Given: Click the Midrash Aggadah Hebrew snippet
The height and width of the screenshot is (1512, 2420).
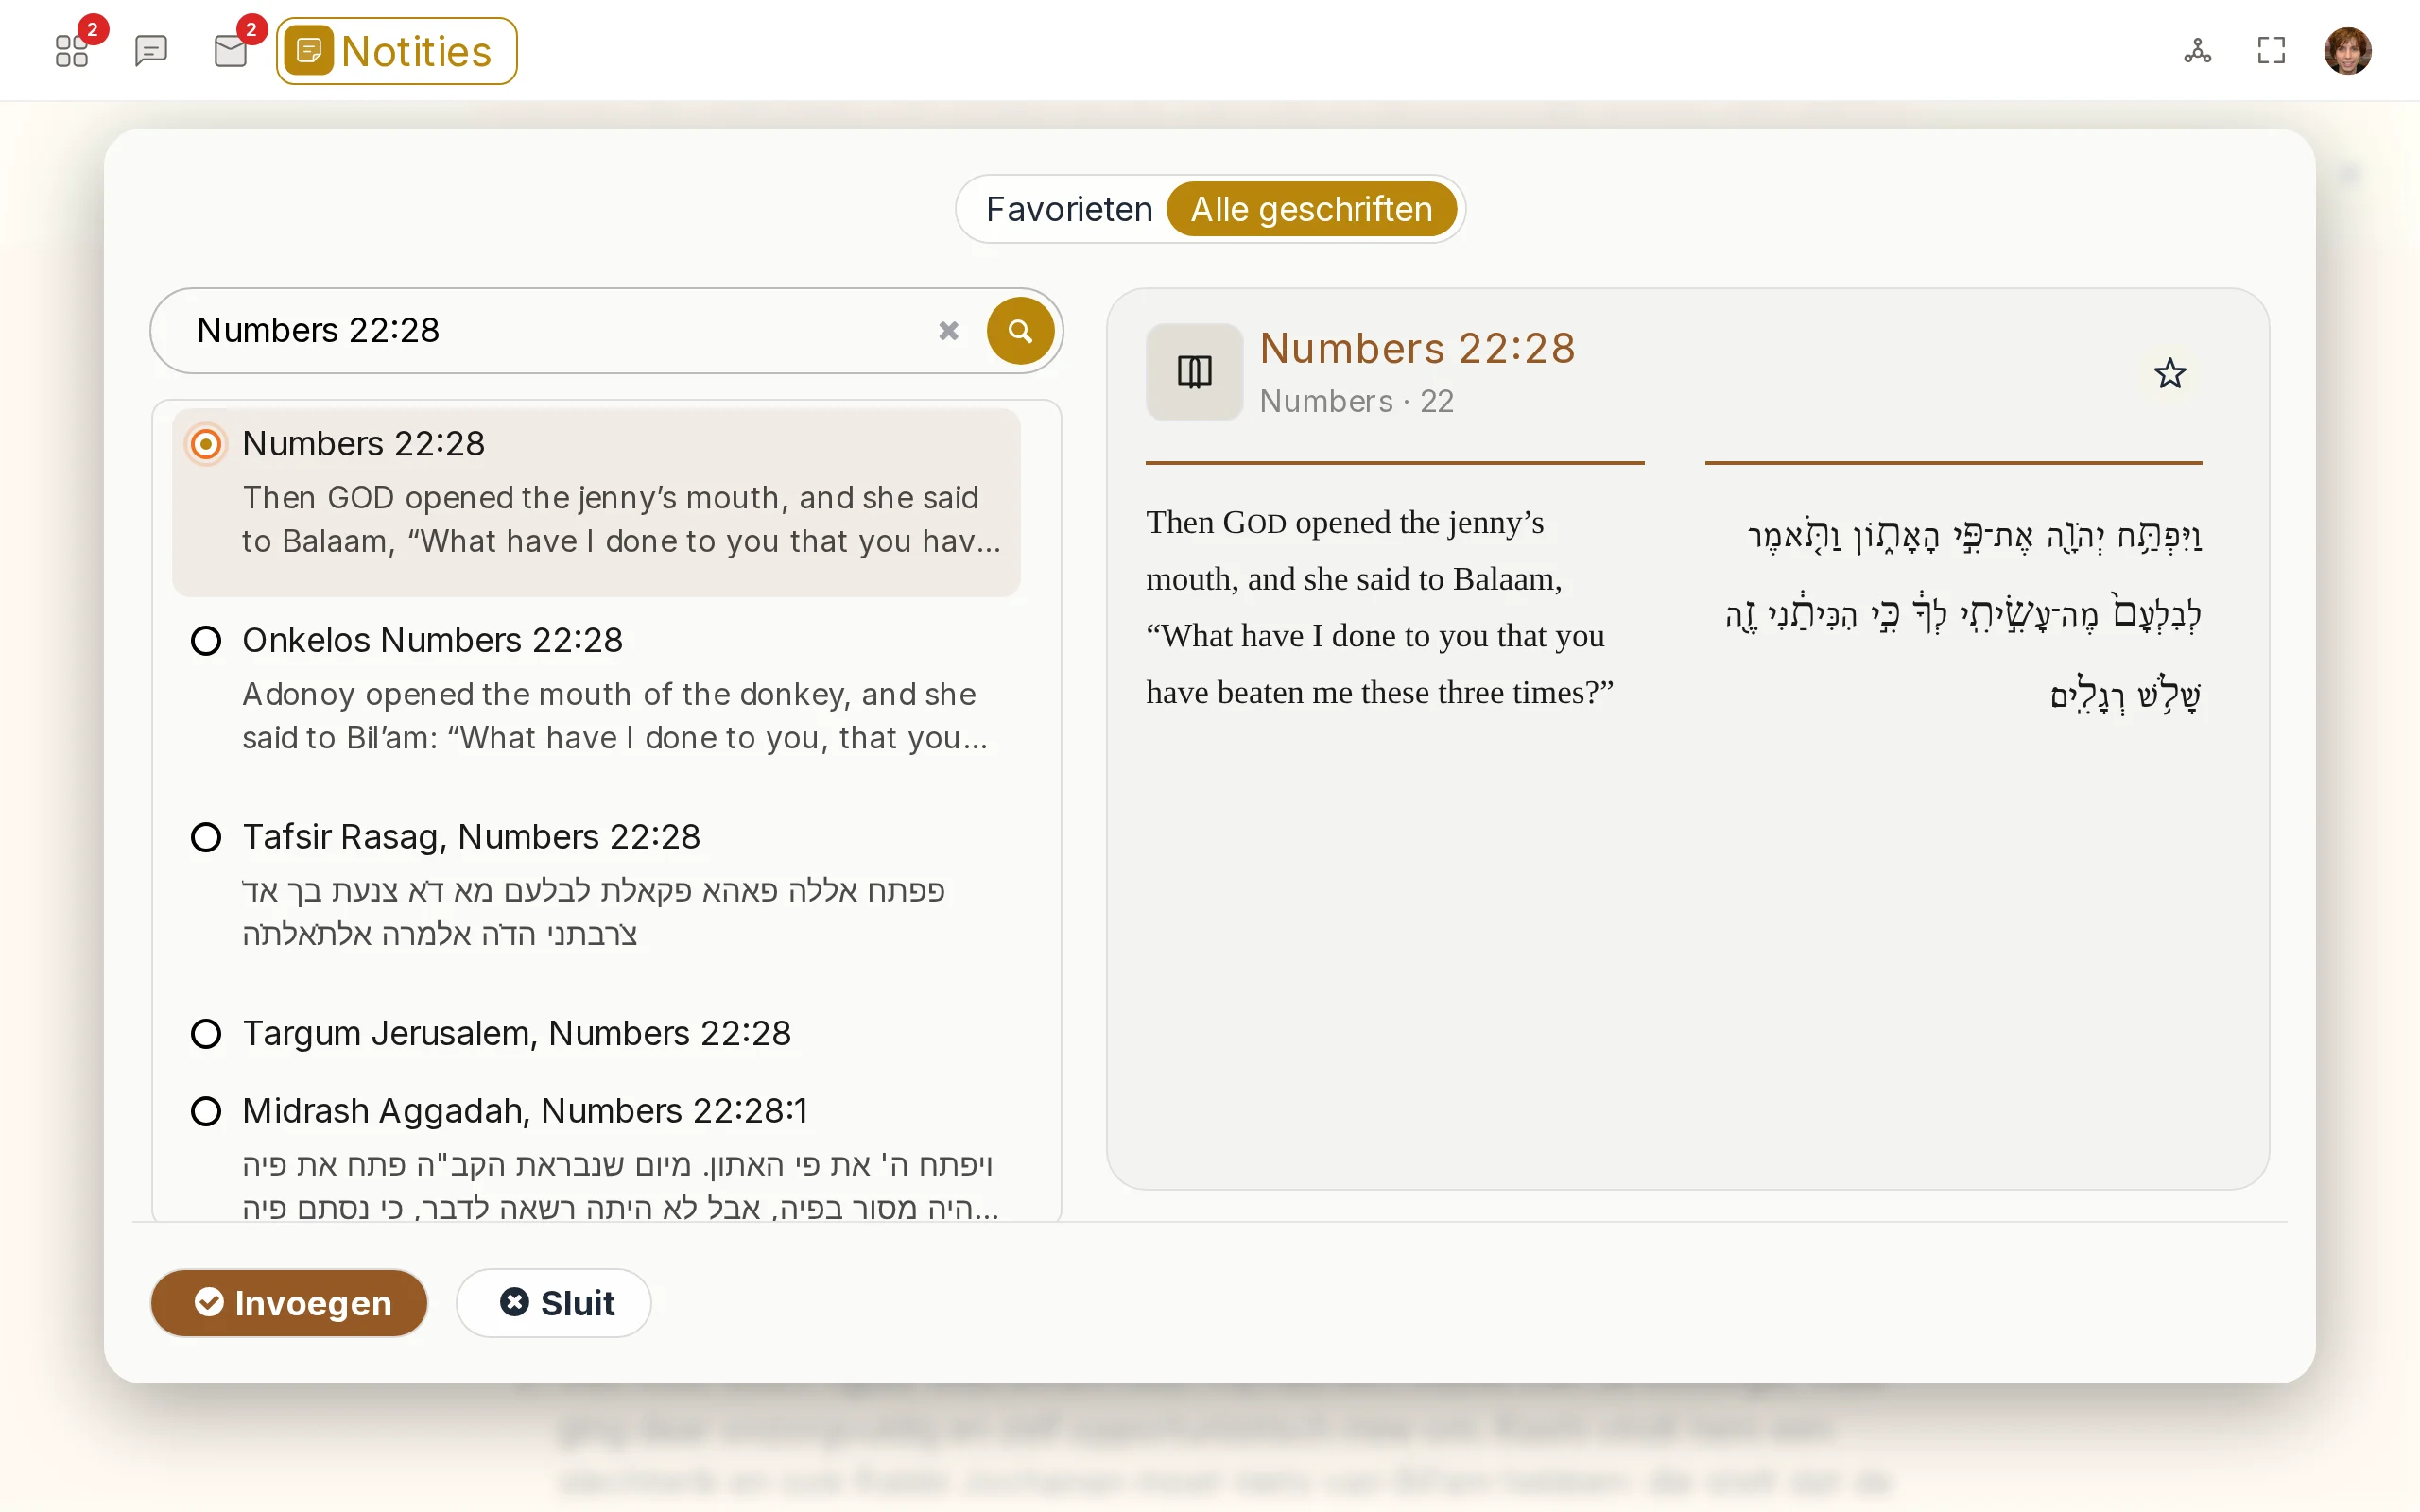Looking at the screenshot, I should (x=620, y=1186).
